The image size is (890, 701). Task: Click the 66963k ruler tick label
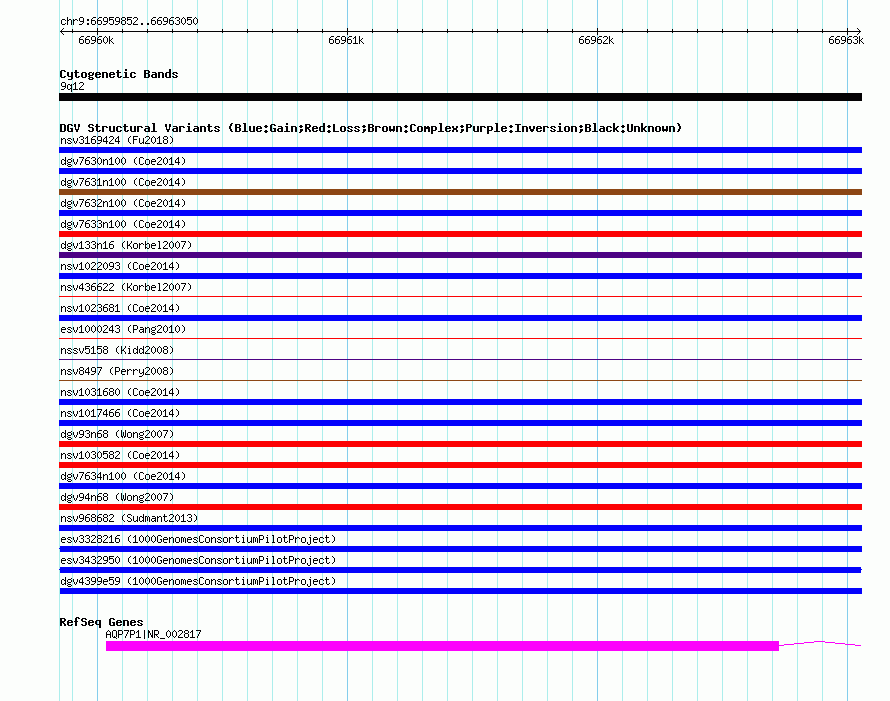pos(846,40)
